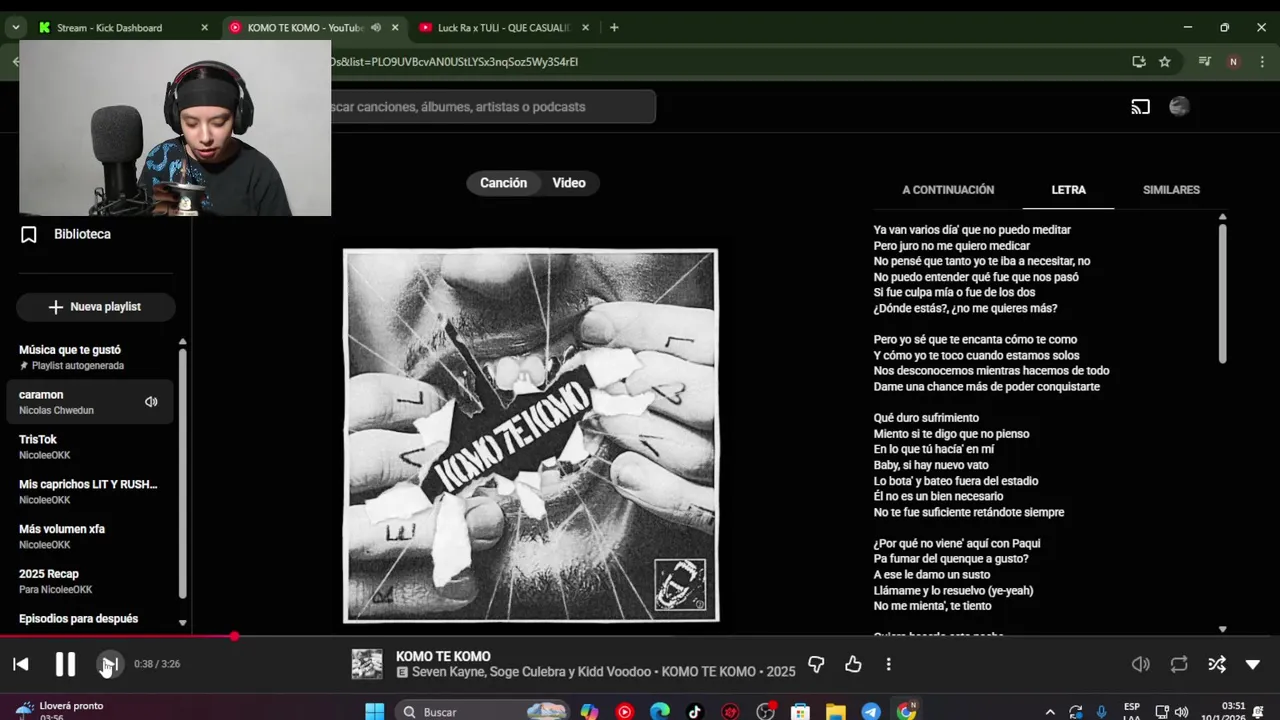Viewport: 1280px width, 720px height.
Task: Open the 2025 Recap playlist
Action: 90,581
